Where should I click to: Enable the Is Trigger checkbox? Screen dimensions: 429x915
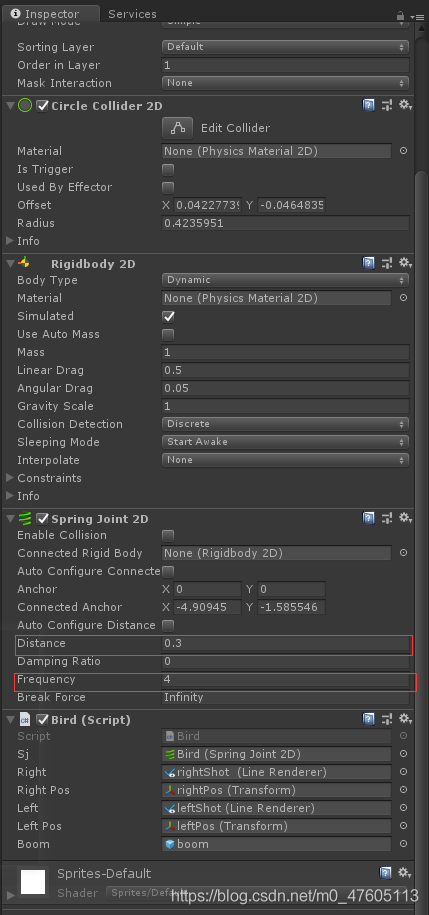click(168, 169)
